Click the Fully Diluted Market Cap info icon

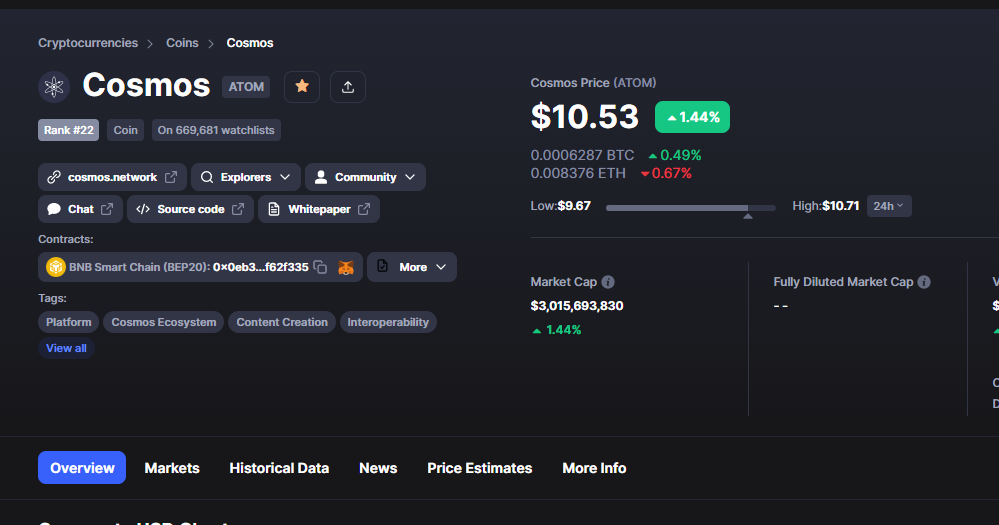[924, 282]
